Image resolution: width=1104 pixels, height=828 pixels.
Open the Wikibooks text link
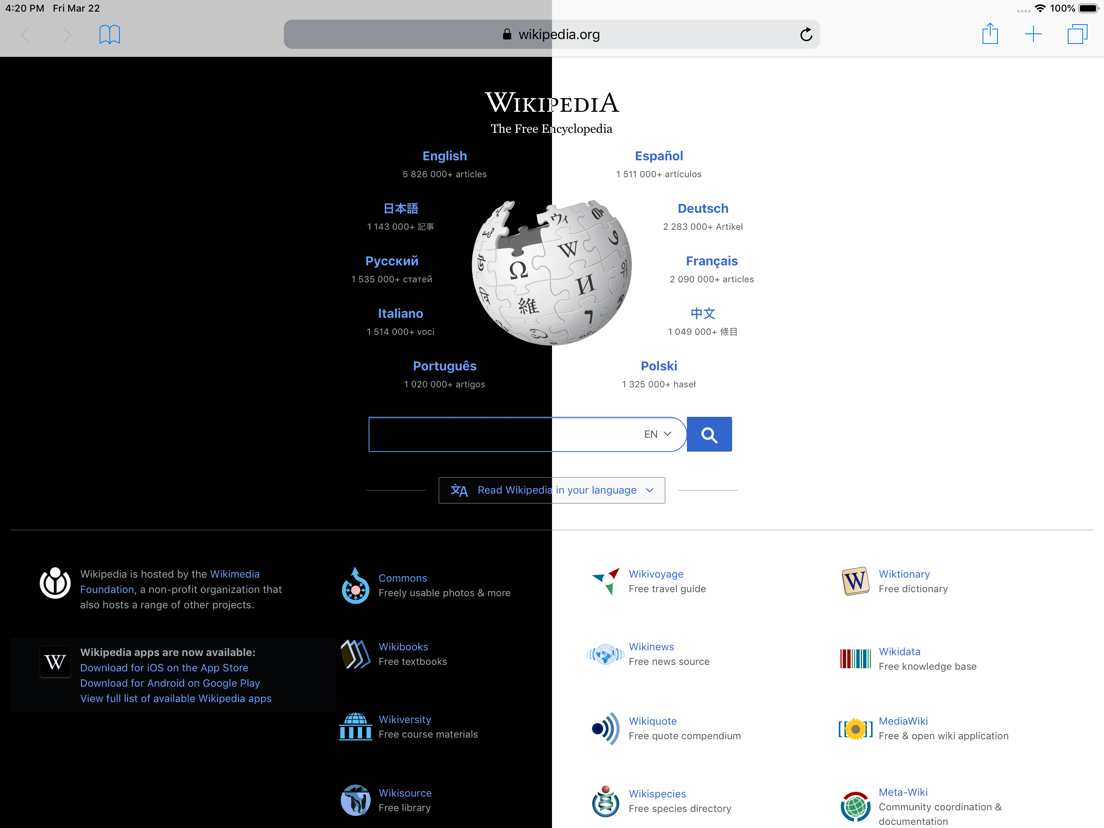pyautogui.click(x=403, y=647)
